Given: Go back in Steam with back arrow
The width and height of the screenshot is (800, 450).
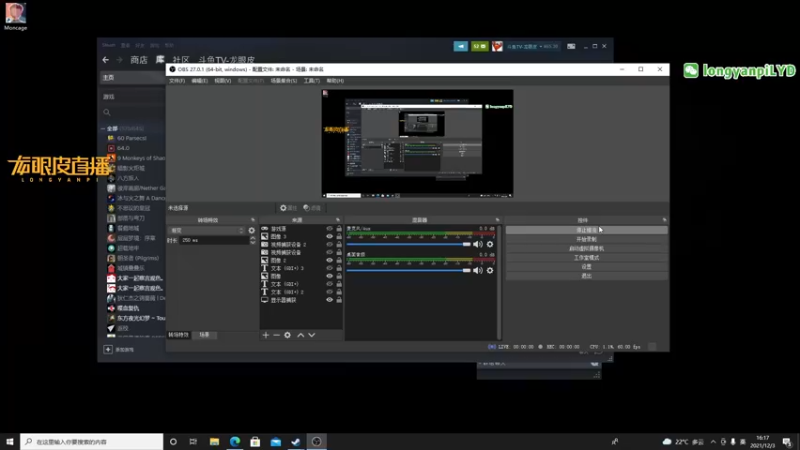Looking at the screenshot, I should click(106, 60).
